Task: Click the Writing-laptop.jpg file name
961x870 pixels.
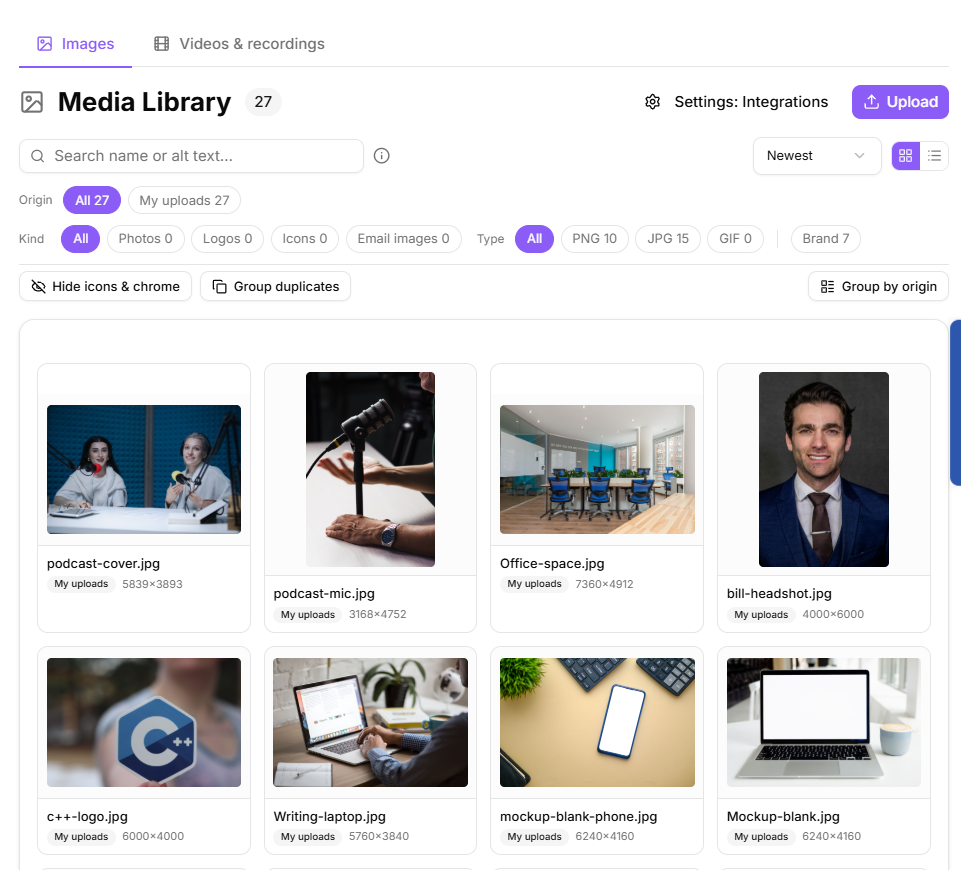Action: click(x=330, y=817)
